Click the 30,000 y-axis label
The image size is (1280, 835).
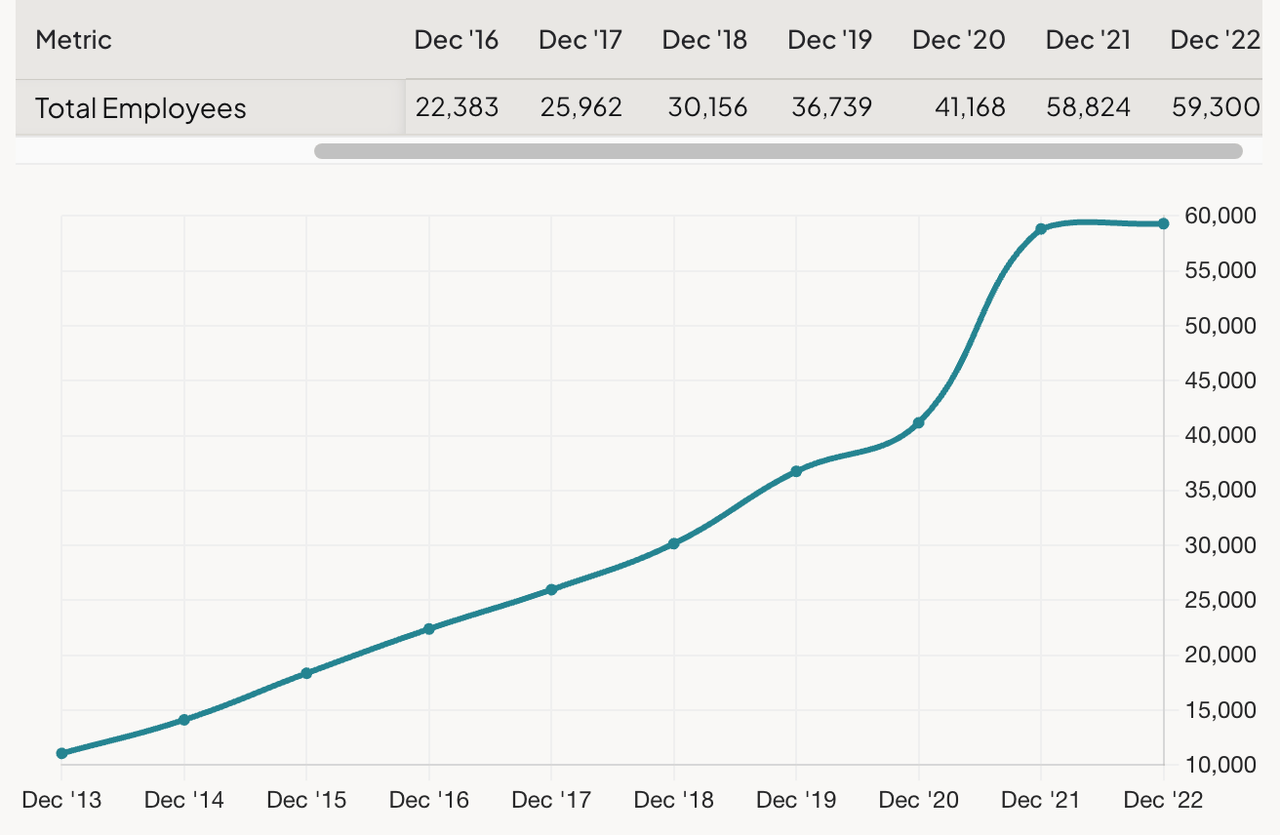1220,545
